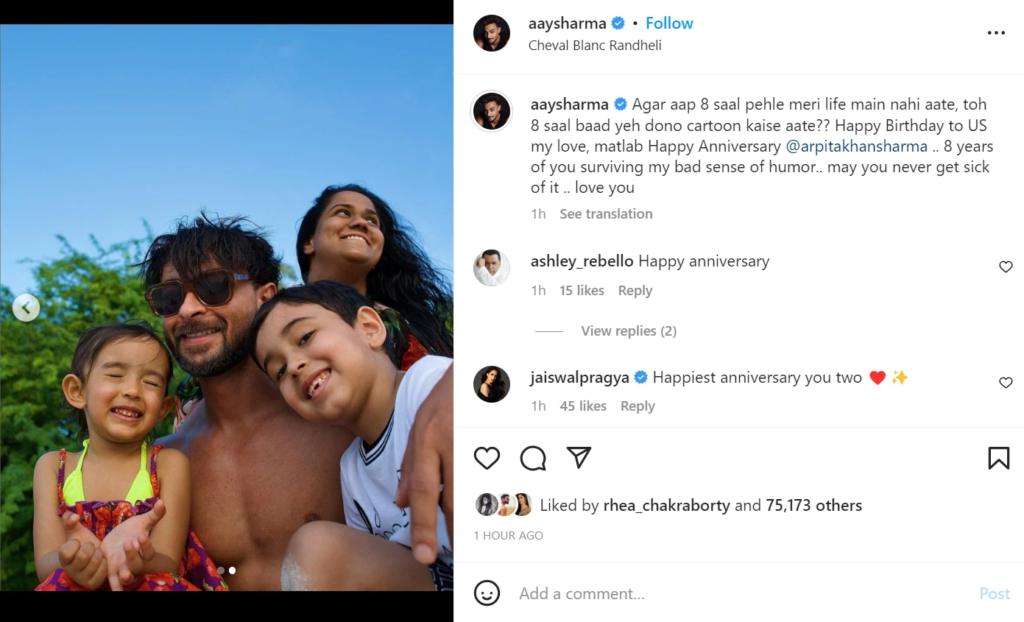1024x622 pixels.
Task: Save post with bookmark icon
Action: 998,458
